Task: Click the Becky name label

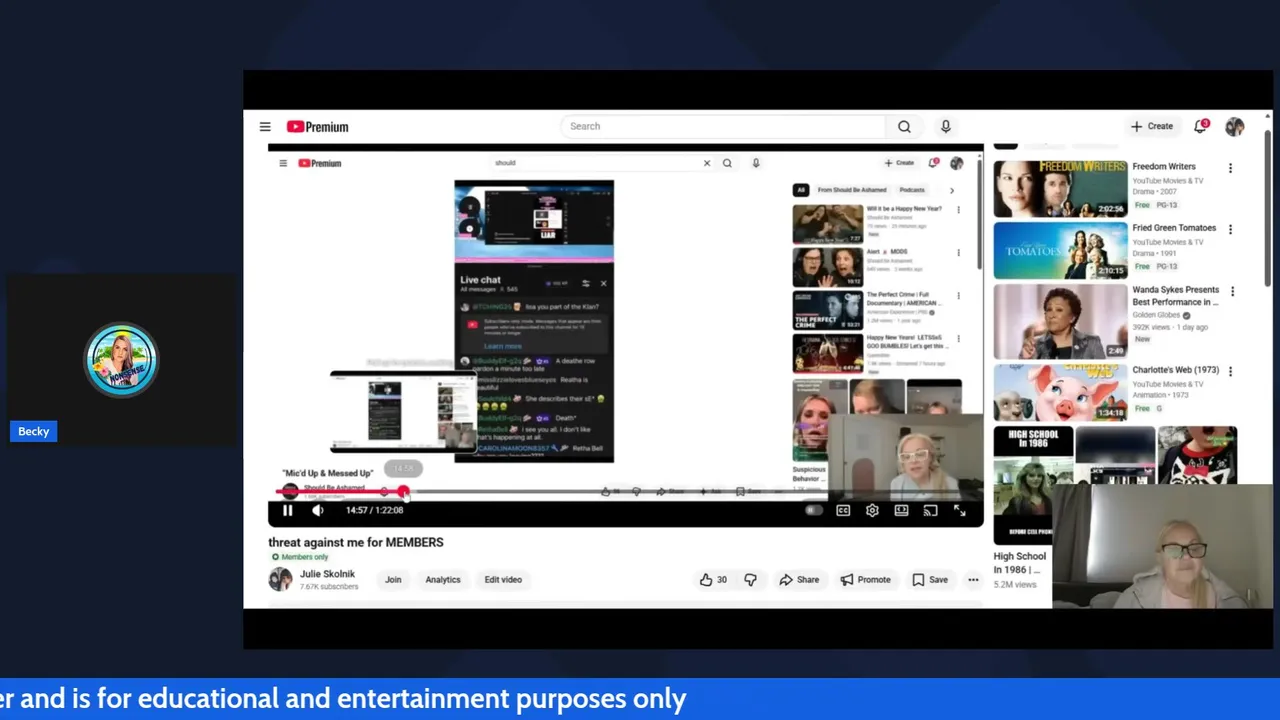Action: click(x=33, y=431)
